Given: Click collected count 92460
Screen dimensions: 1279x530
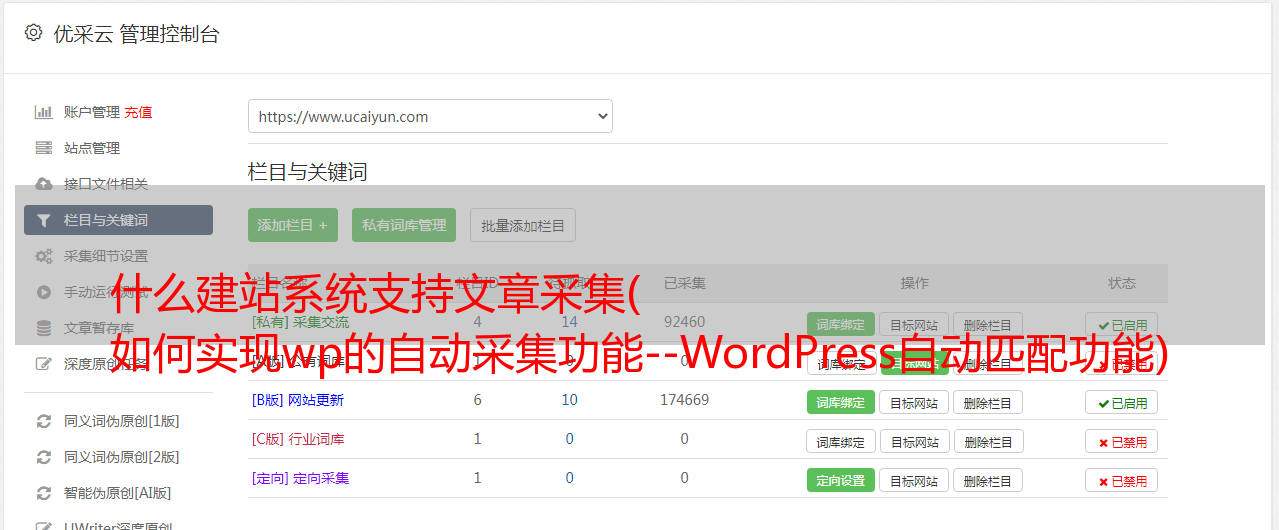Looking at the screenshot, I should (685, 322).
